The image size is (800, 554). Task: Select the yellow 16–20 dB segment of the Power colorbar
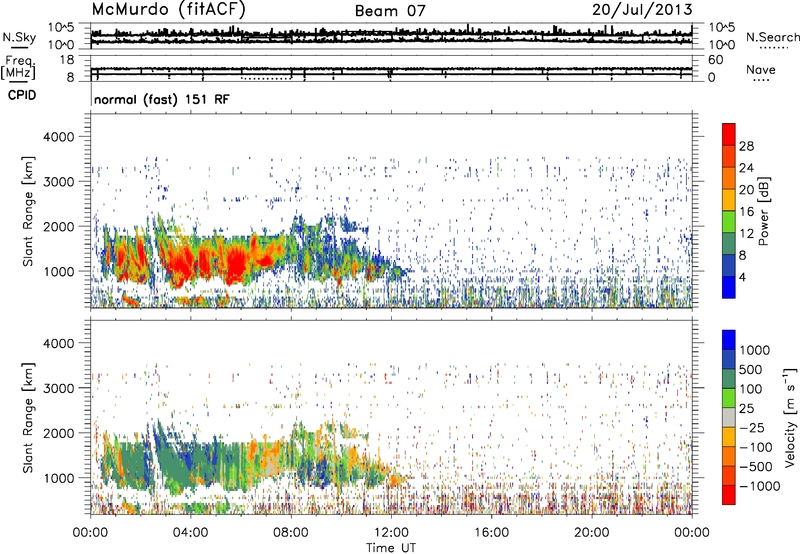click(729, 200)
